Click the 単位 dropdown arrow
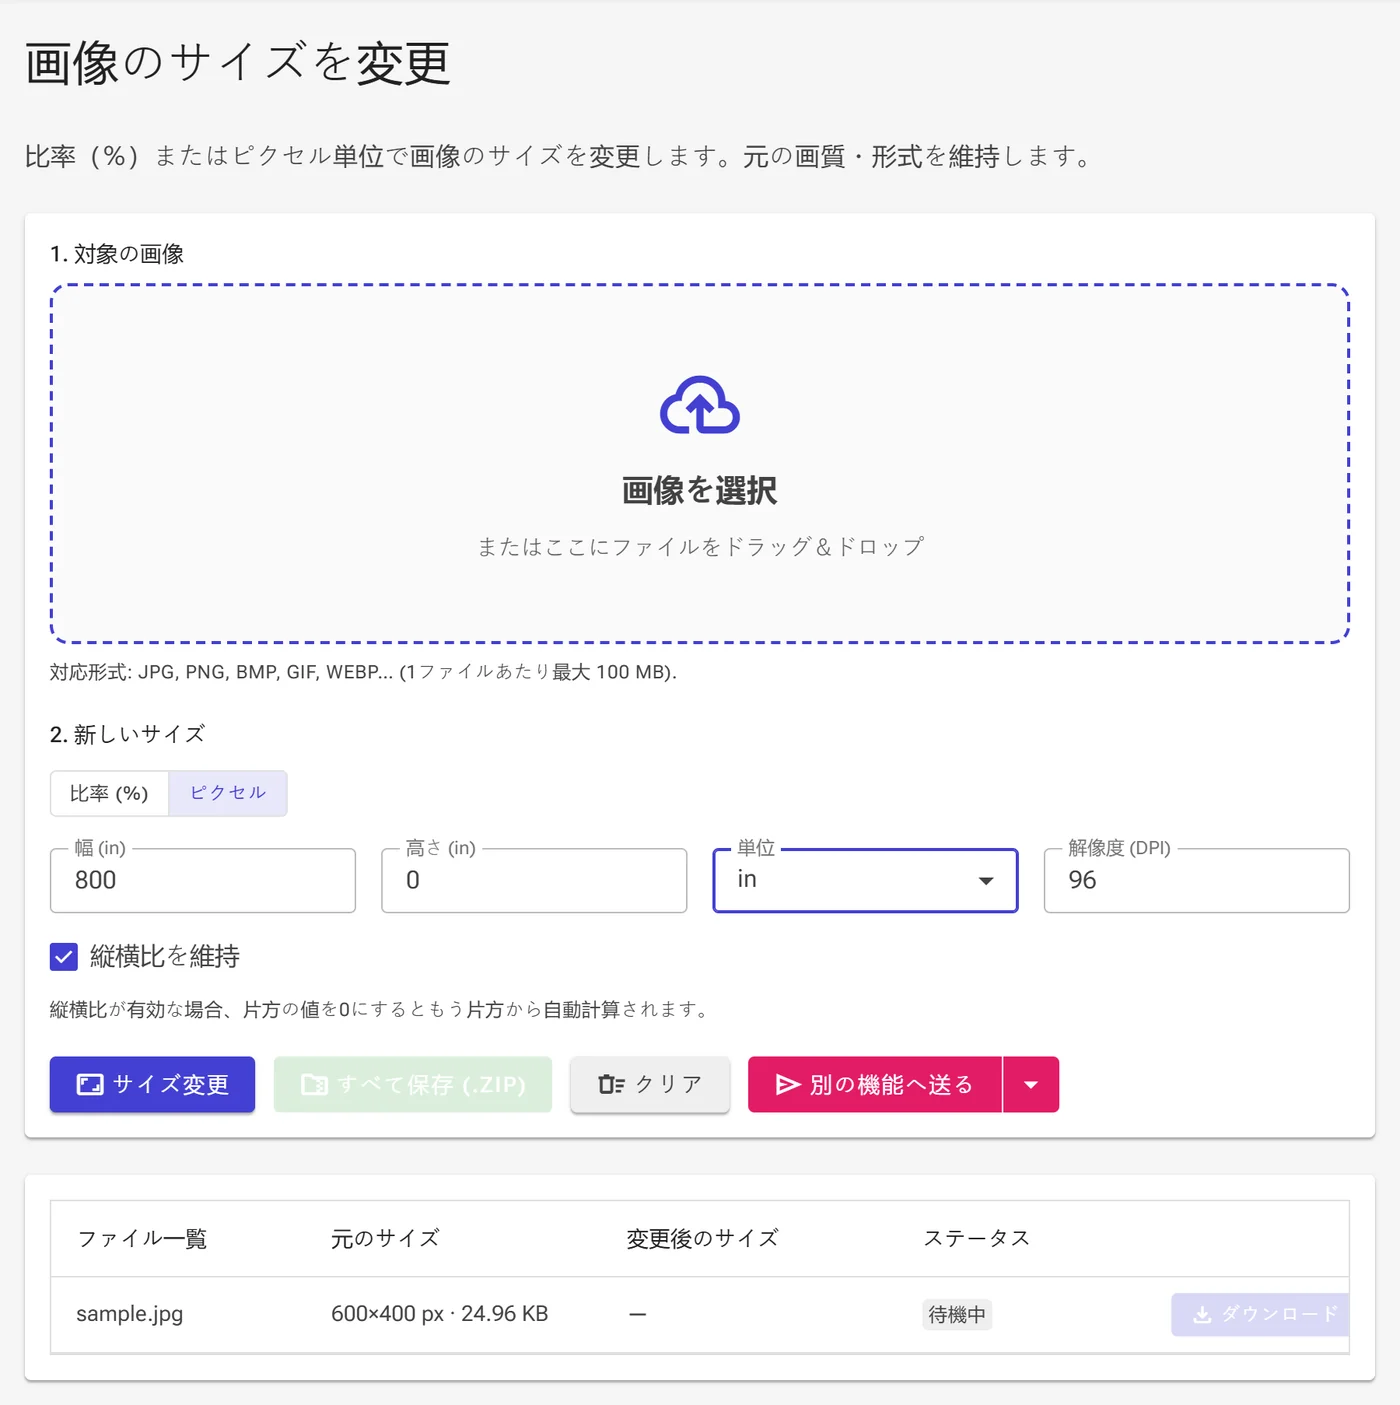The width and height of the screenshot is (1400, 1405). (986, 881)
